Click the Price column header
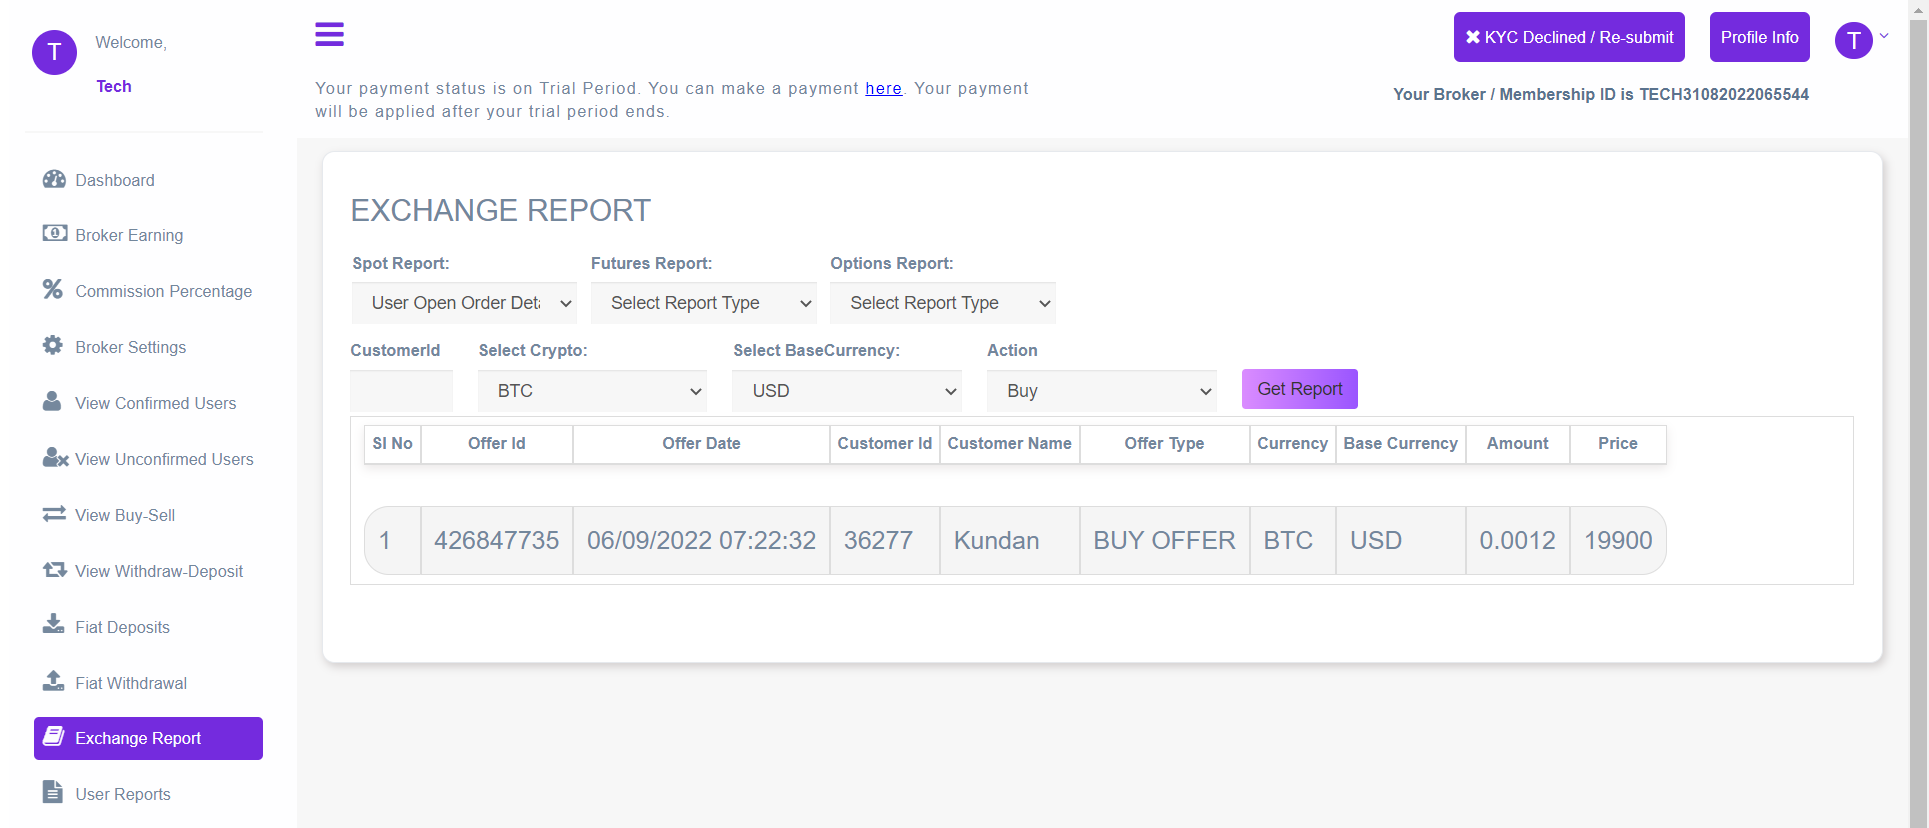 1617,444
